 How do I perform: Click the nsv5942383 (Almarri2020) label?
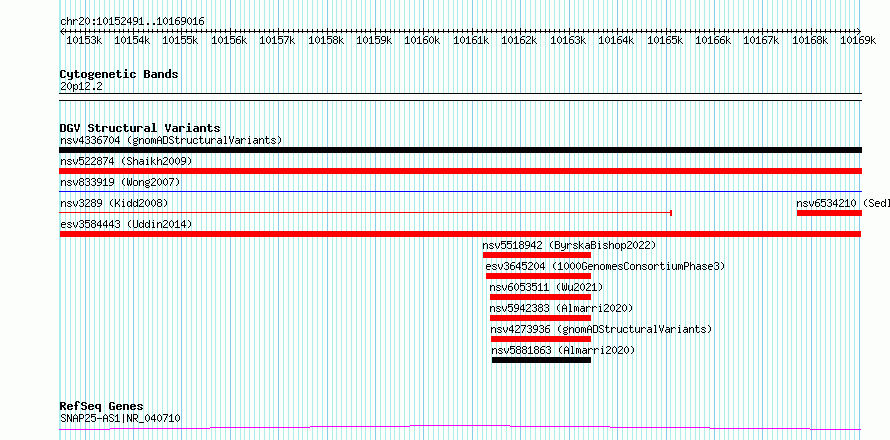click(561, 308)
